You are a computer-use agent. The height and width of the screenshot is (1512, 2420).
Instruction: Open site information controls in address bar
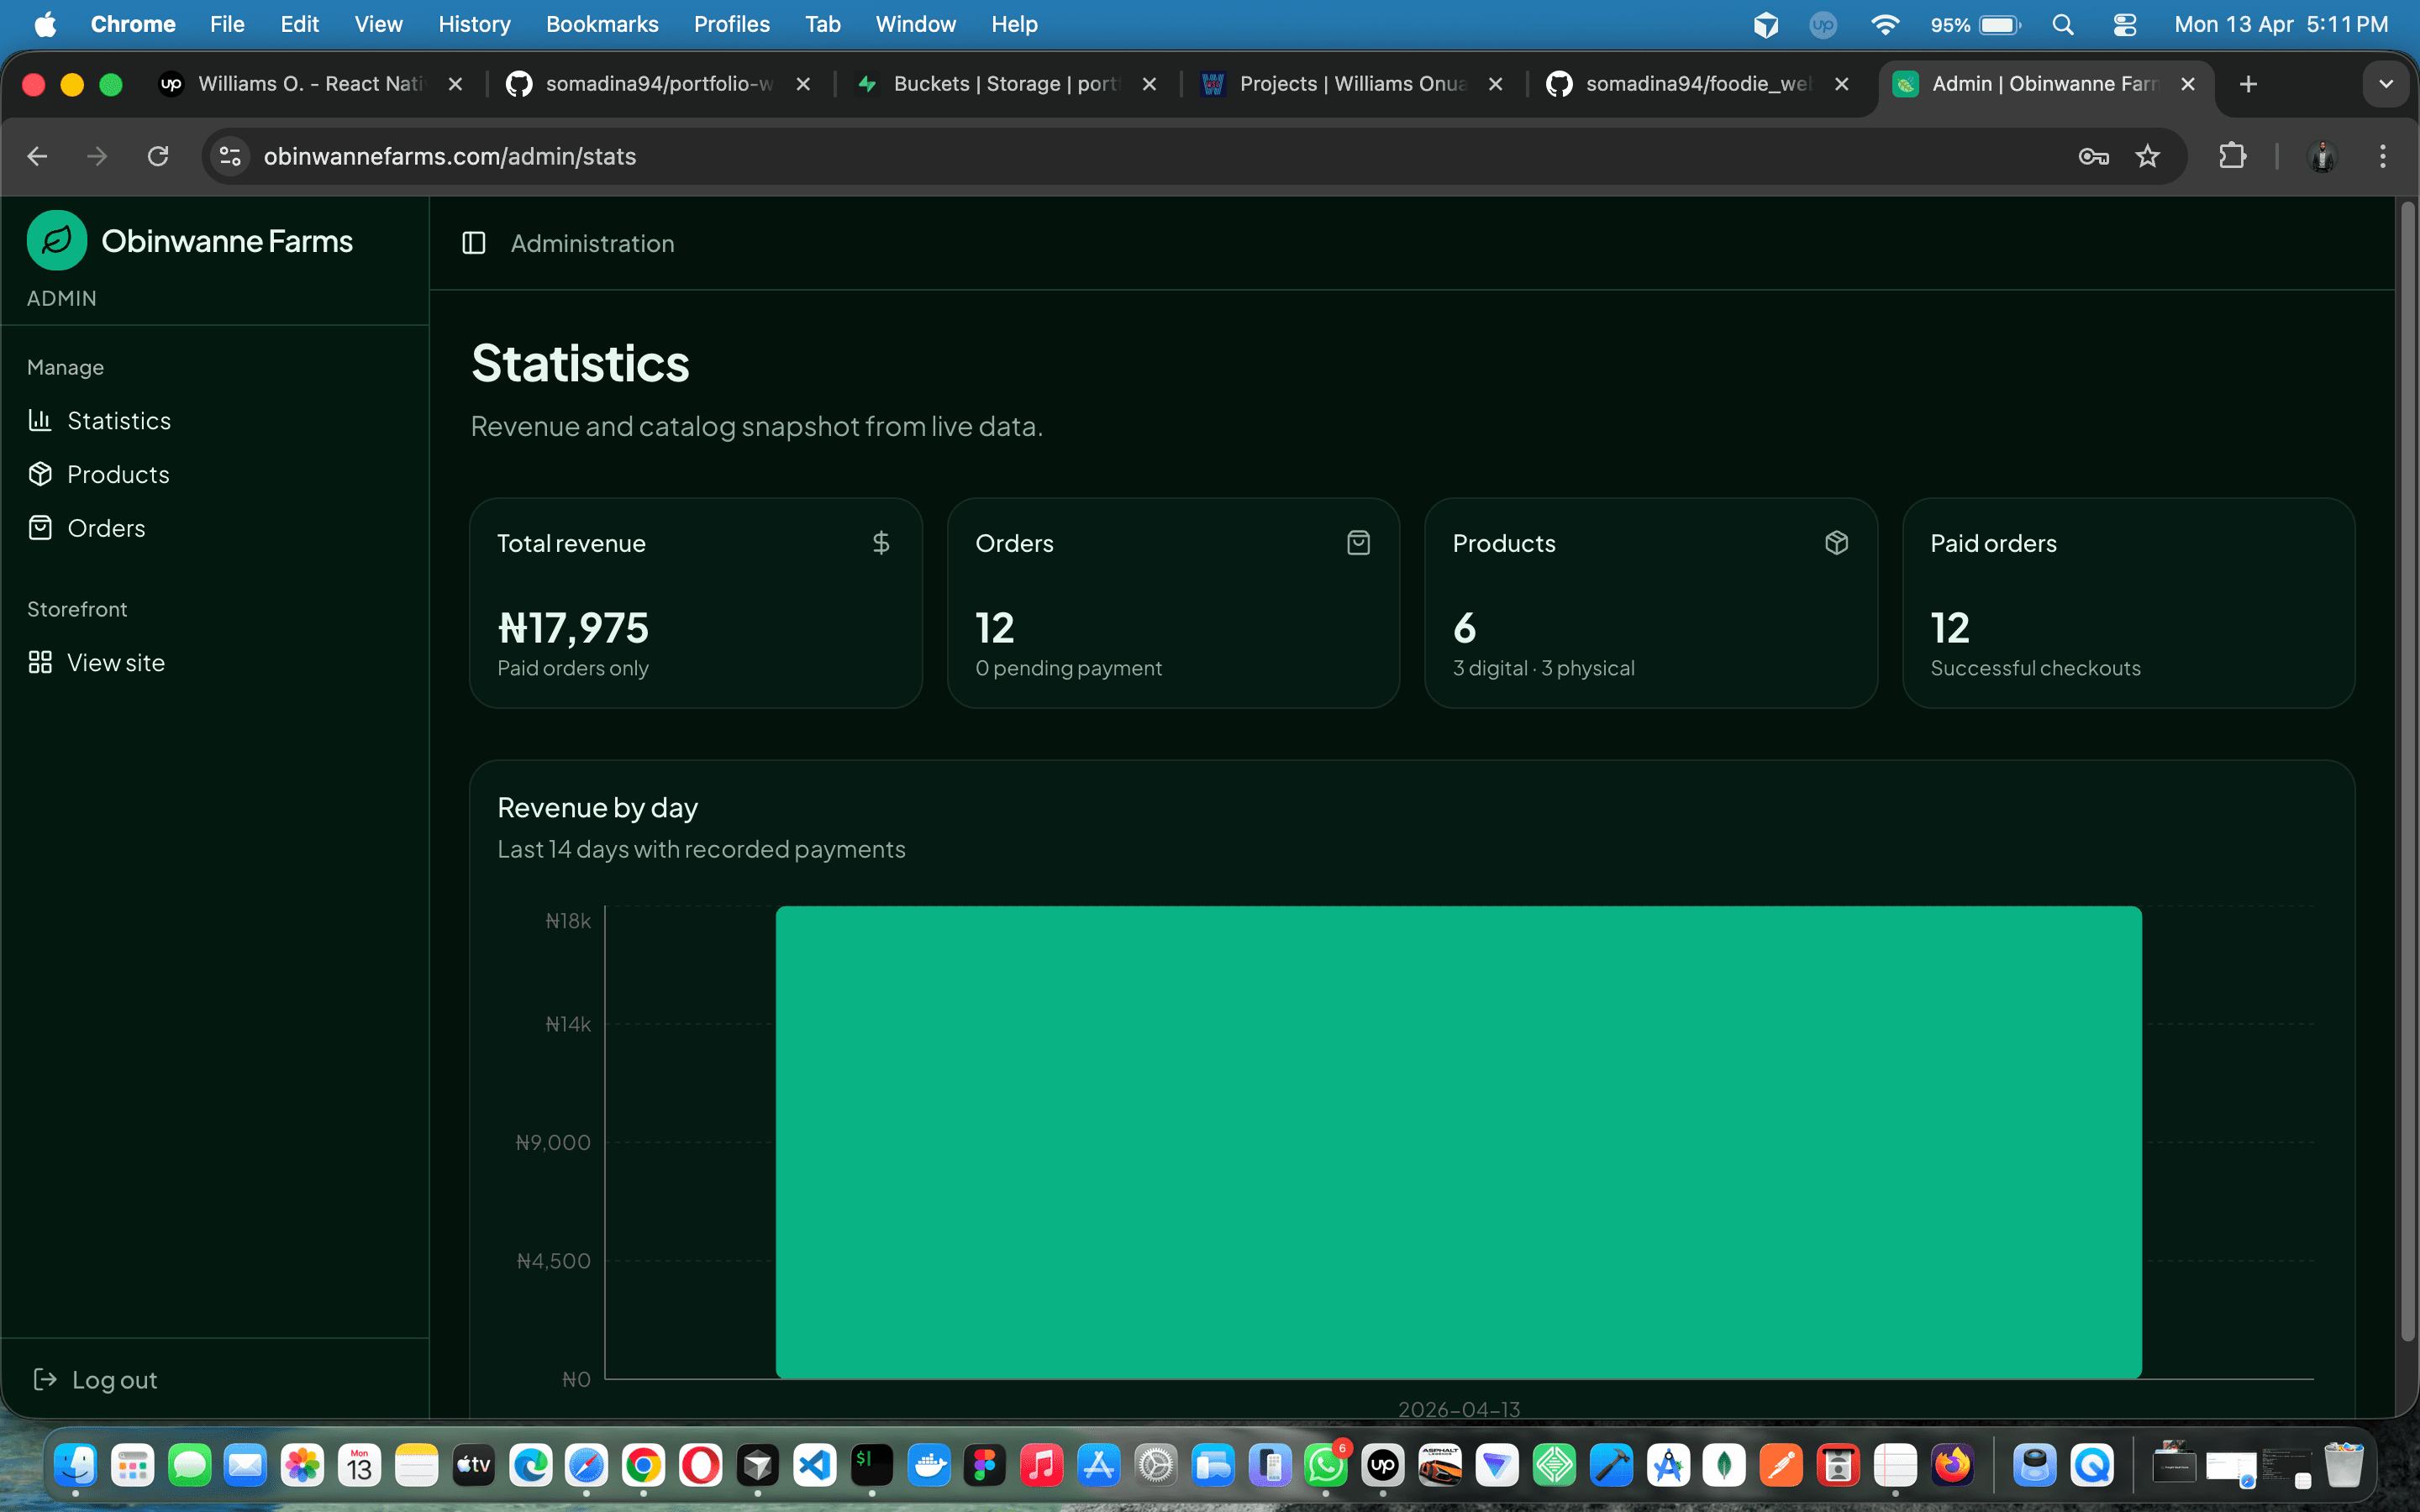click(231, 156)
